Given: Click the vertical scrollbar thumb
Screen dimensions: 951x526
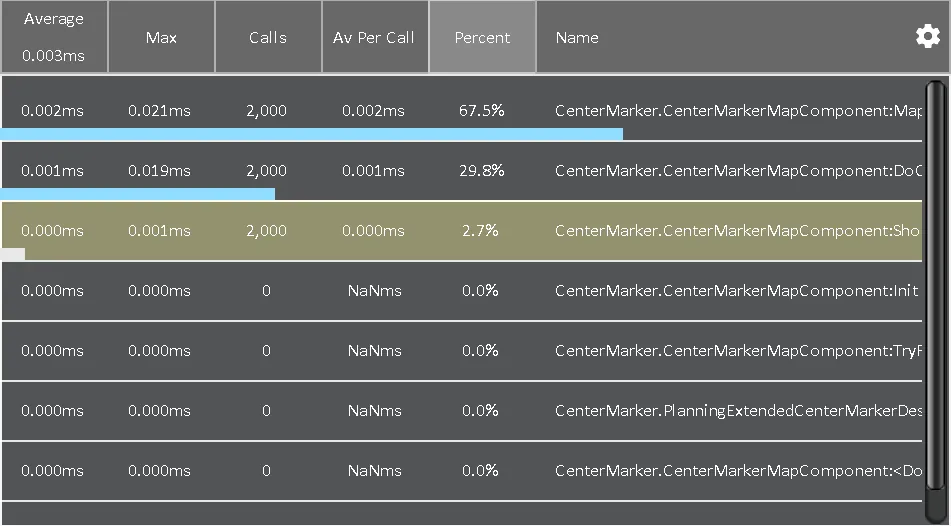Looking at the screenshot, I should 935,300.
